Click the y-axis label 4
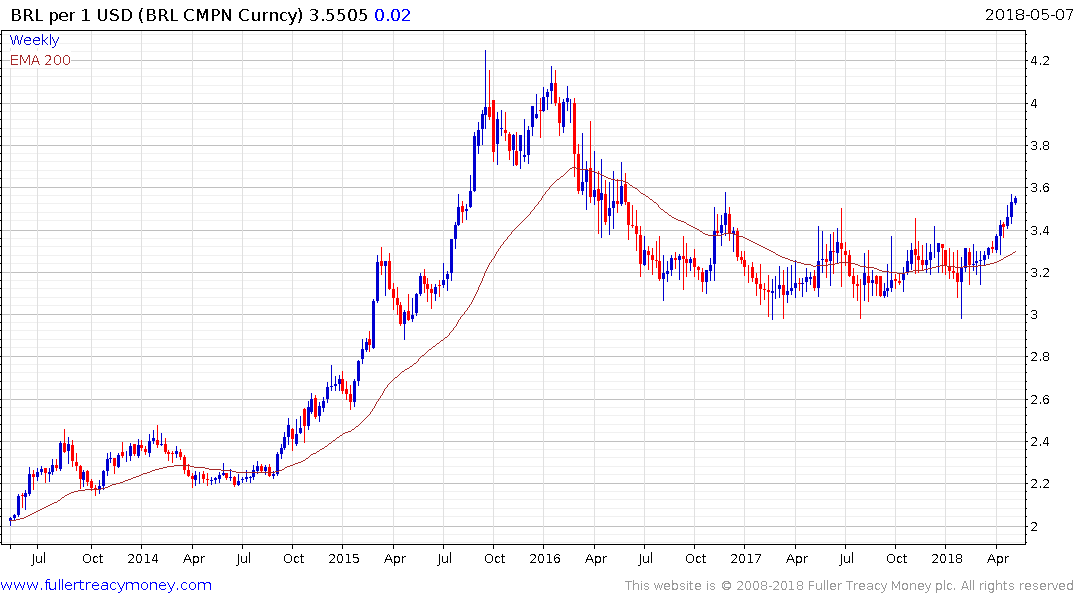This screenshot has width=1075, height=600. coord(1034,104)
